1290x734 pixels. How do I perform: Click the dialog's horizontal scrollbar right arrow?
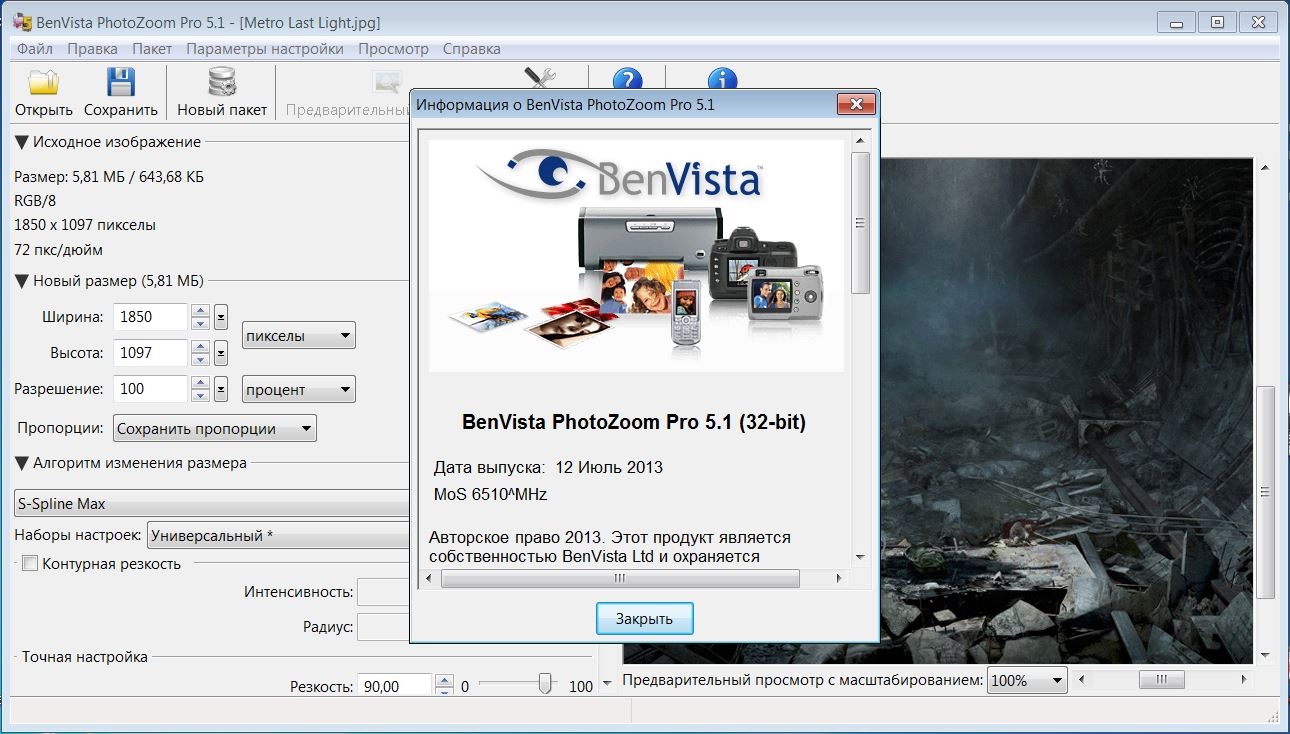838,578
